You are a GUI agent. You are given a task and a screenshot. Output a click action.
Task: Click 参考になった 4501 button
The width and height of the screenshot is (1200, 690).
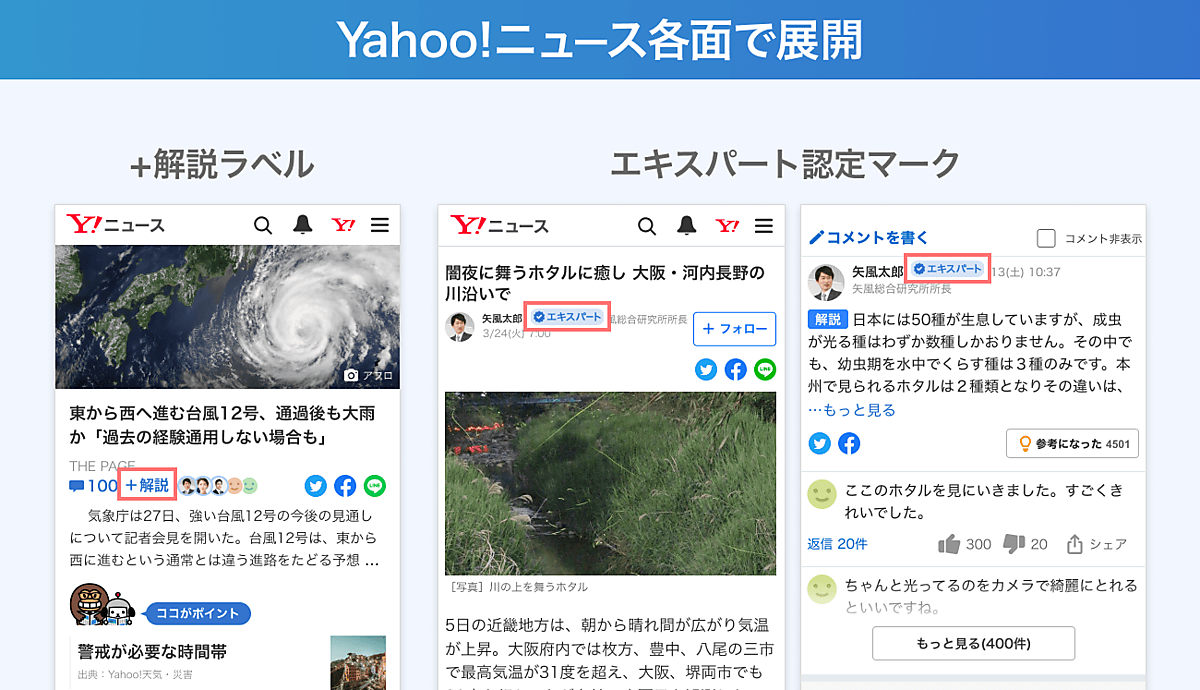[x=1072, y=443]
